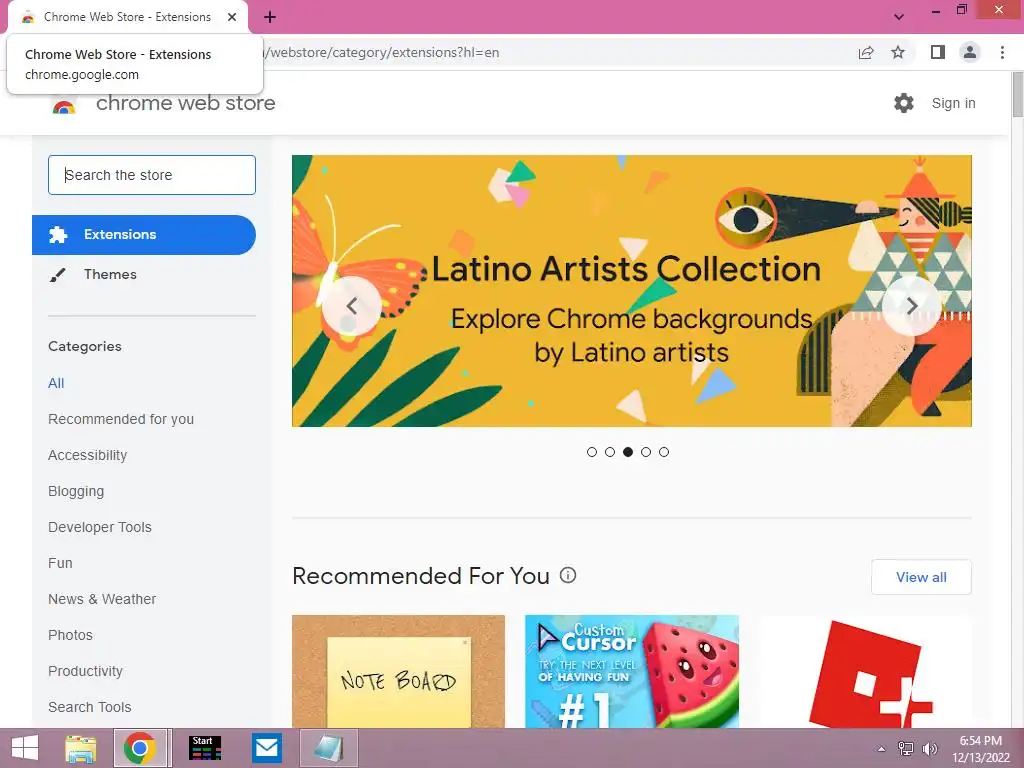Select the third carousel dot
Viewport: 1024px width, 768px height.
[x=628, y=452]
